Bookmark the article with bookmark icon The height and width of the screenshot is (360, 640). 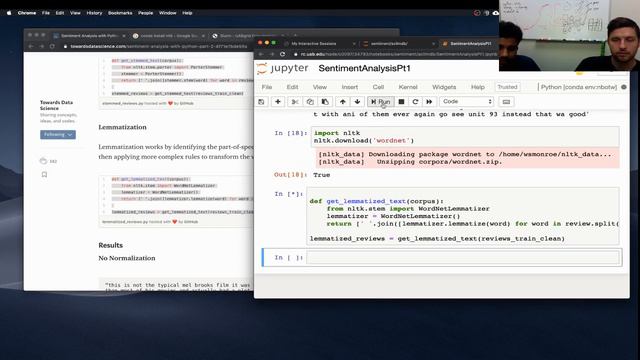click(44, 175)
